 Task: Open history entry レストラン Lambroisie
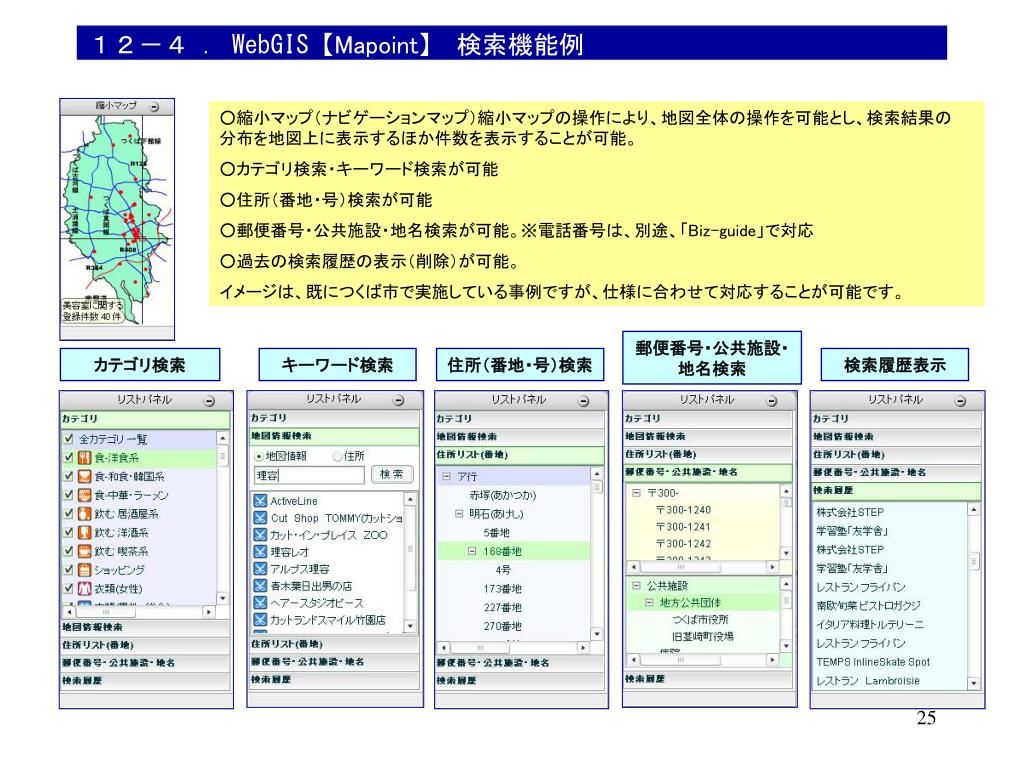pos(867,681)
